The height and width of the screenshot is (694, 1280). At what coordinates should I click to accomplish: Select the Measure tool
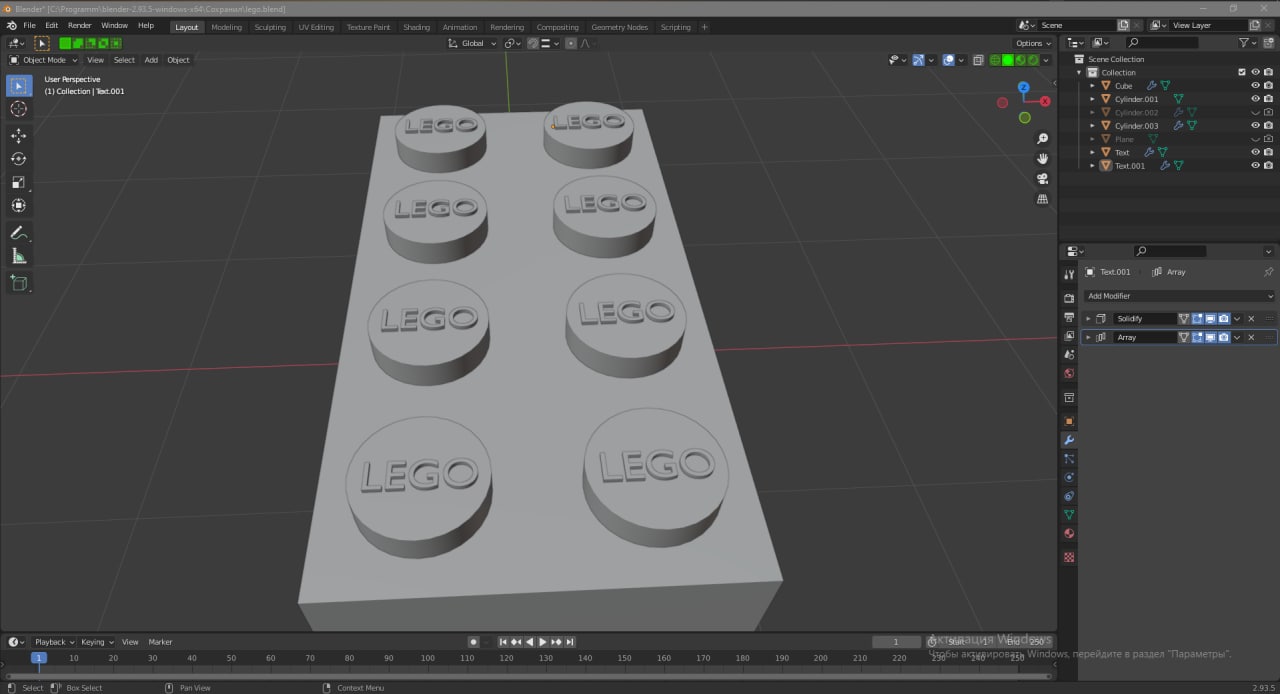19,256
